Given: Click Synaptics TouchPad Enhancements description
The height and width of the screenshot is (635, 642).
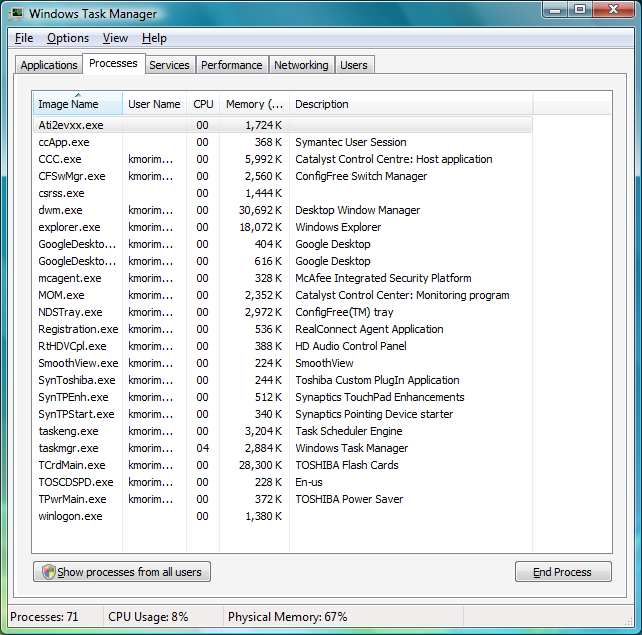Looking at the screenshot, I should click(380, 397).
